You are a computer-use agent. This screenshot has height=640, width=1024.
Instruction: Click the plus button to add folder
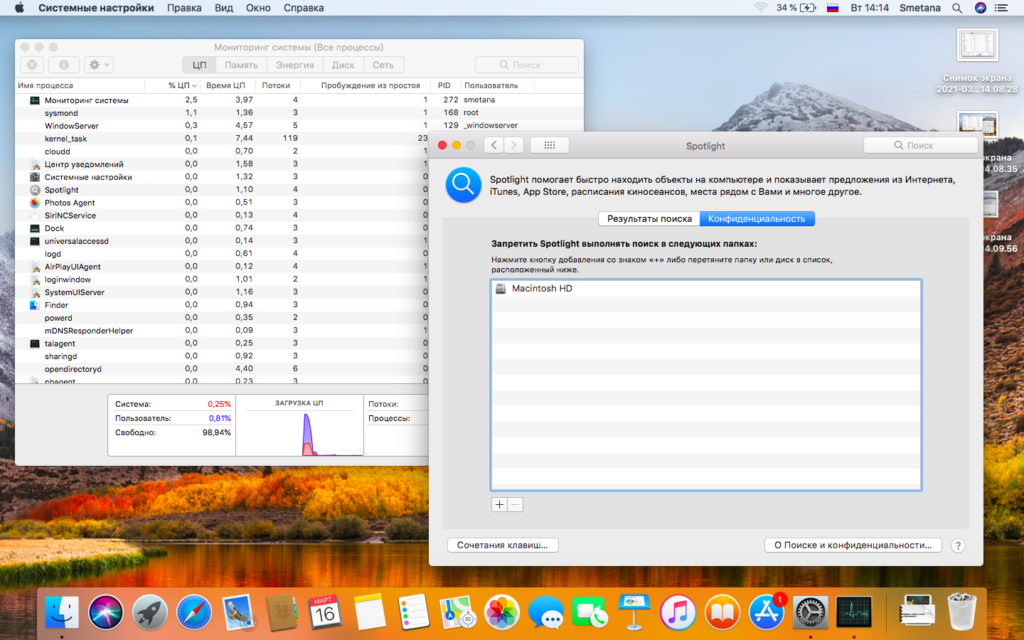(499, 505)
